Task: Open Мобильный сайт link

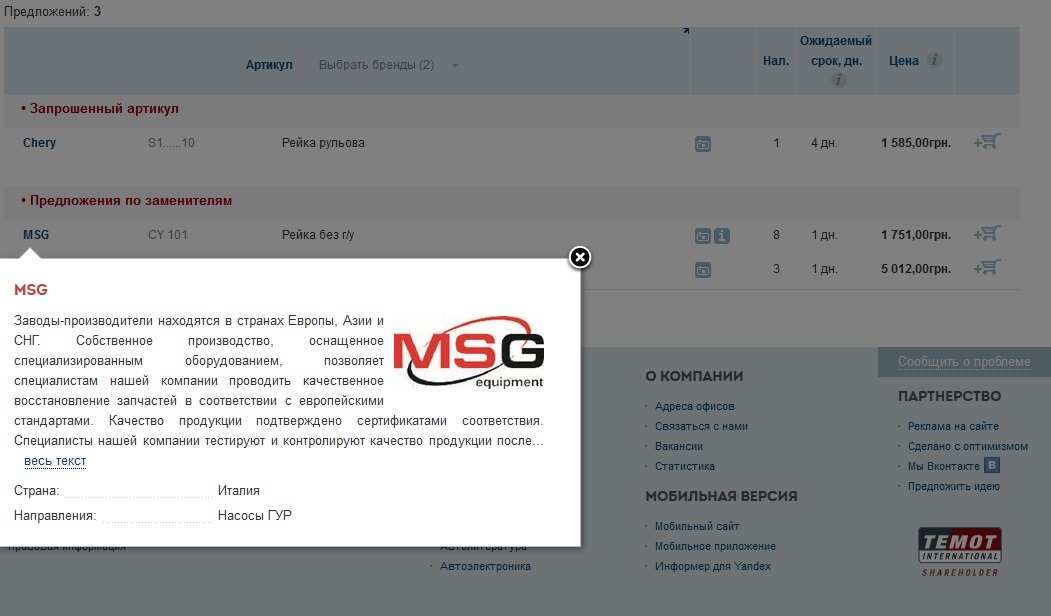Action: coord(697,527)
